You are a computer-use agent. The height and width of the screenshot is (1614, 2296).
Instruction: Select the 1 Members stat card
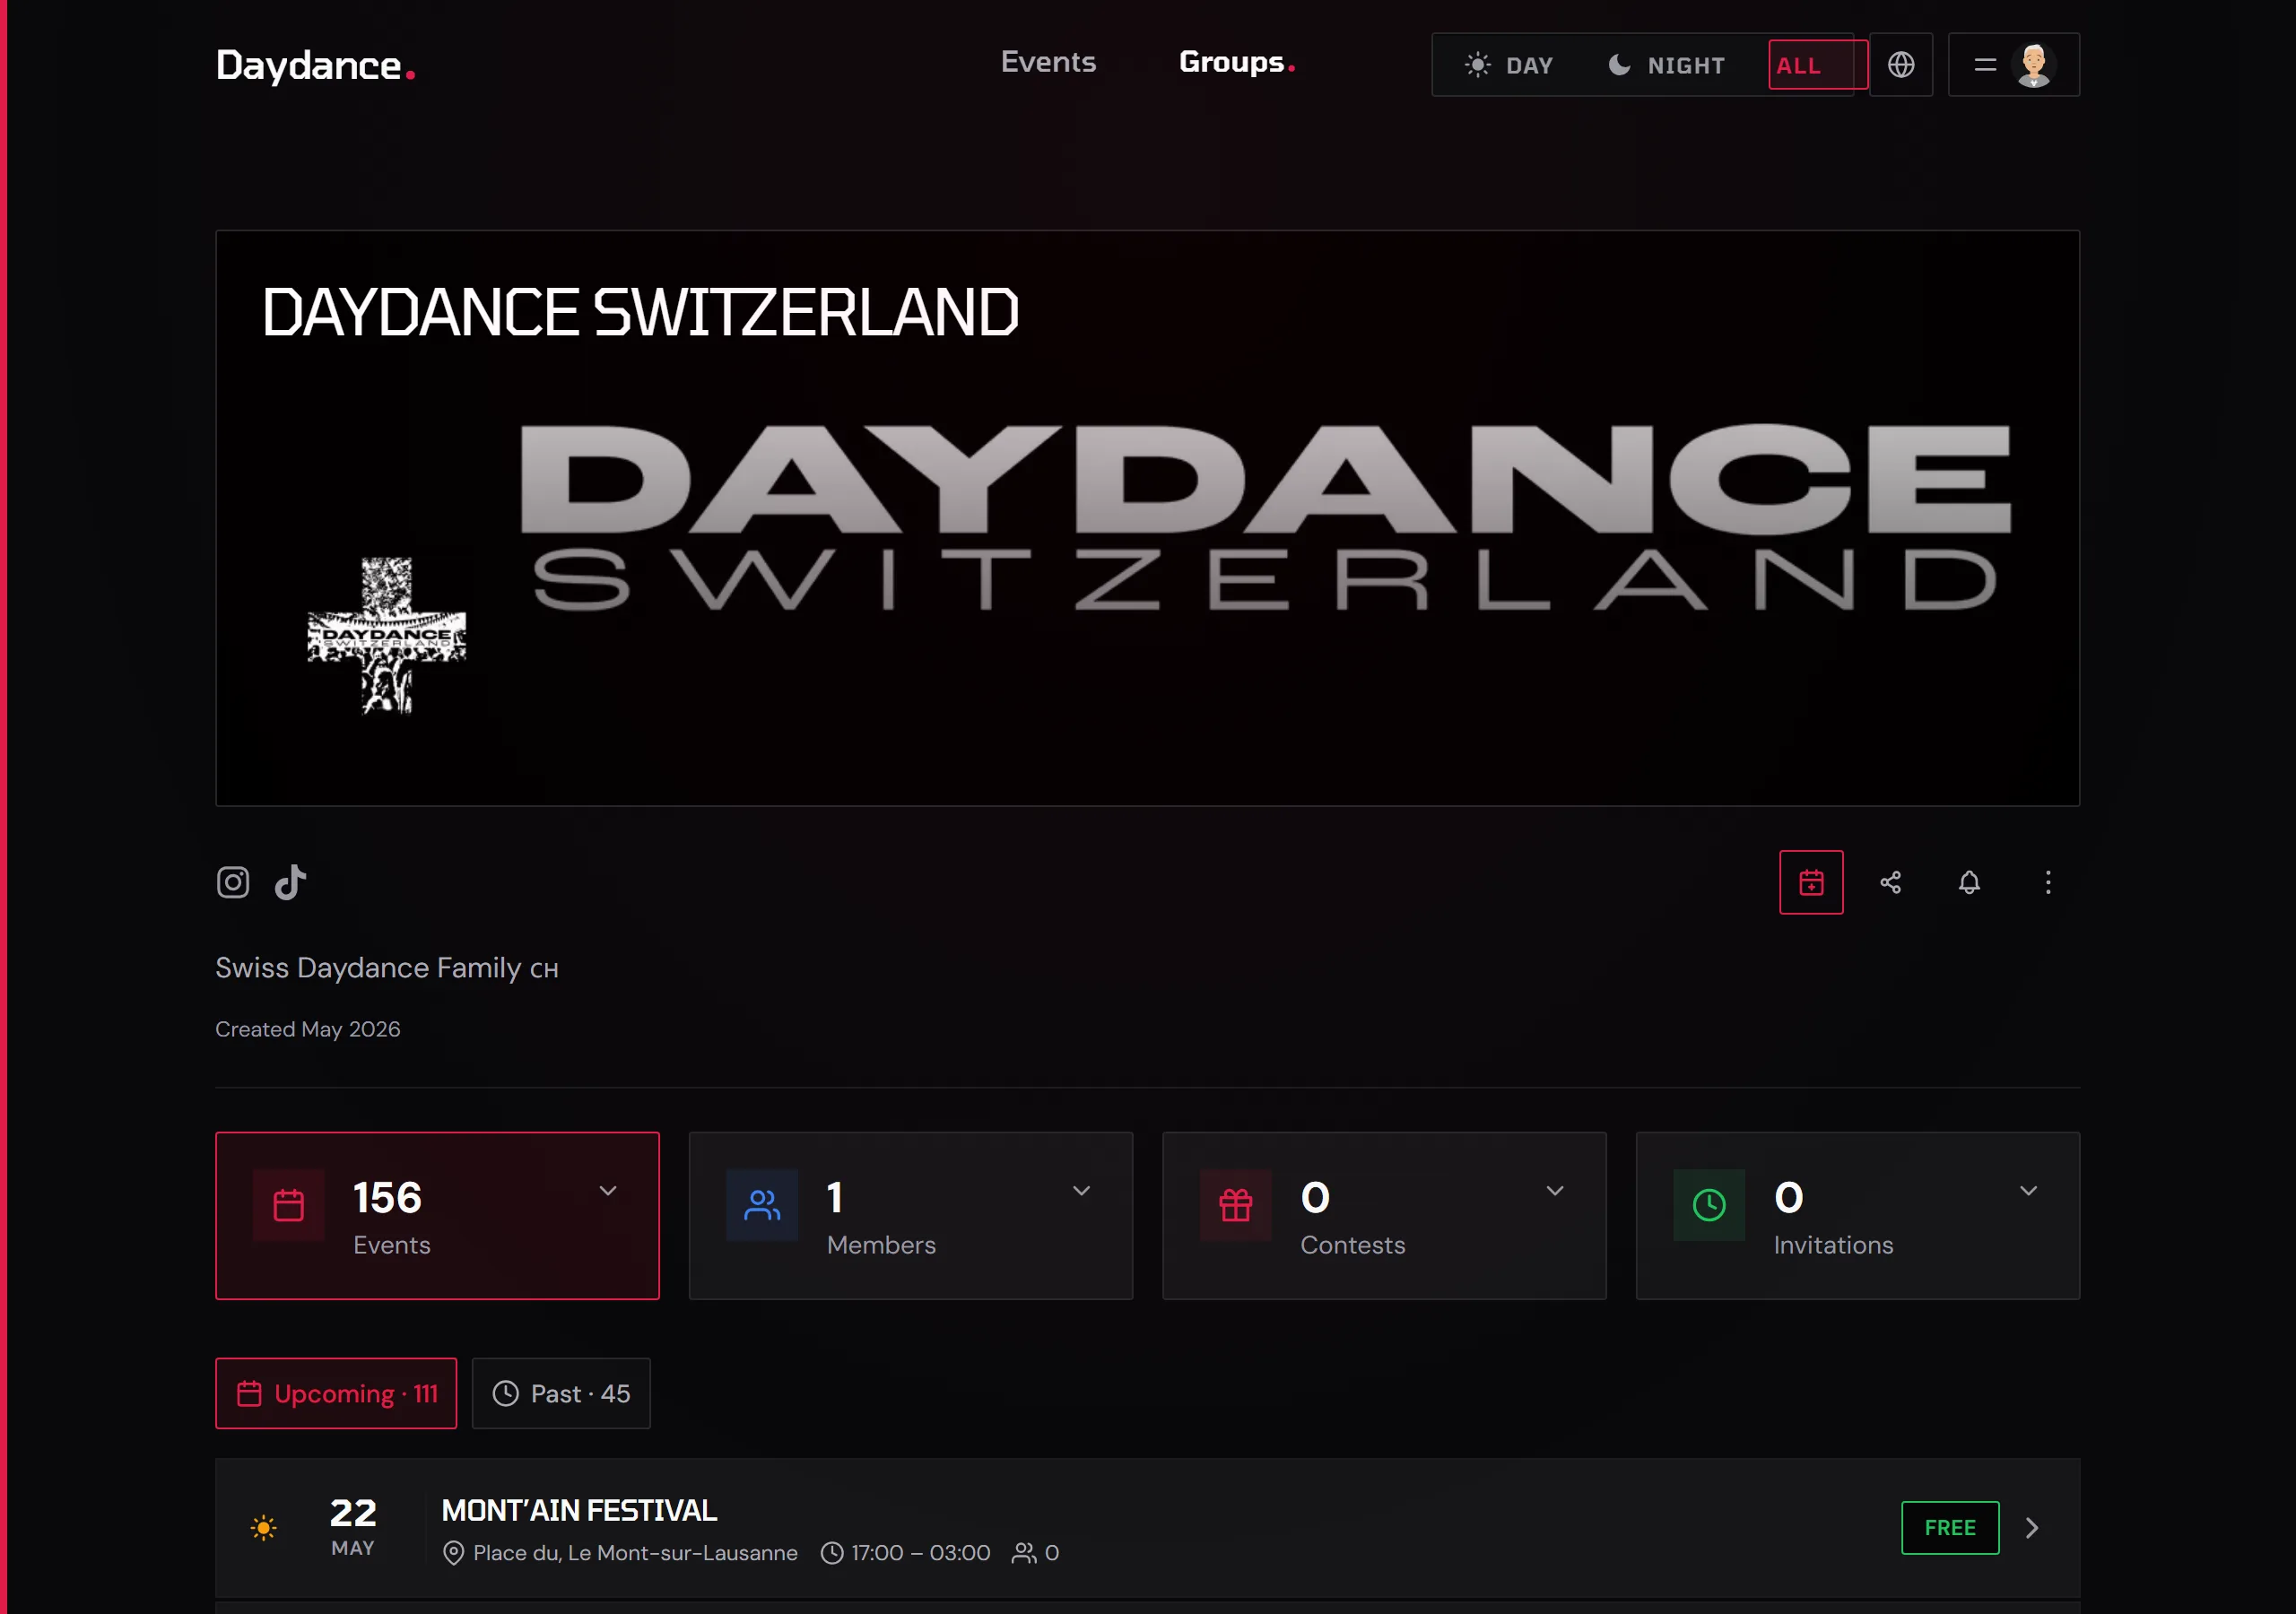point(911,1216)
